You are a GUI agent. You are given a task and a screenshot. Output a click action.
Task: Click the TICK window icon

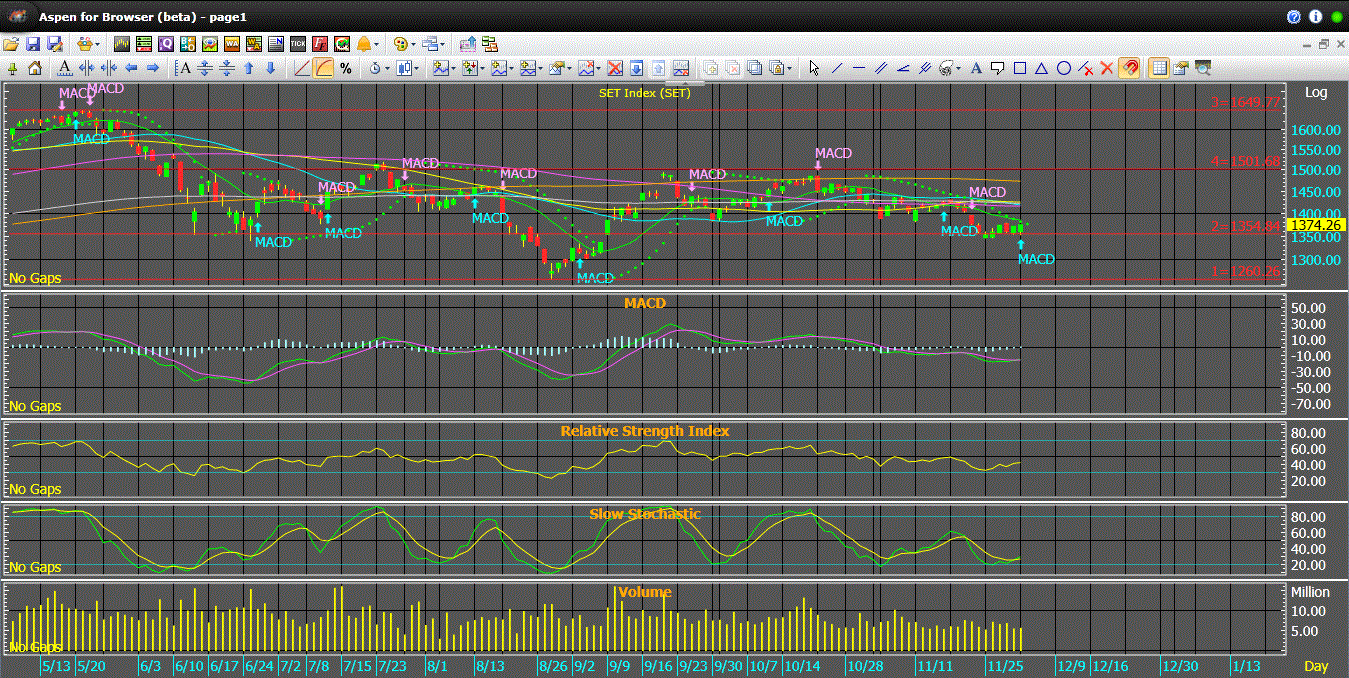[298, 44]
